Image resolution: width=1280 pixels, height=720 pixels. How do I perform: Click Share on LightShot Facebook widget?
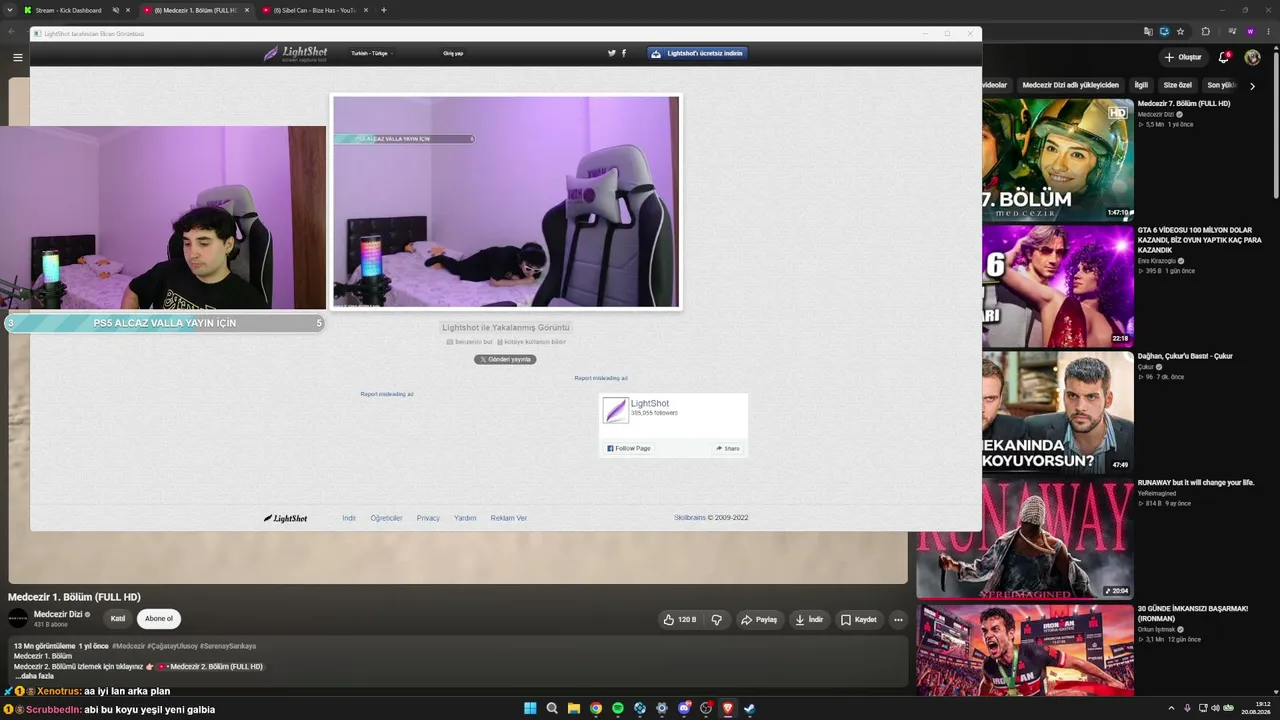[x=728, y=448]
